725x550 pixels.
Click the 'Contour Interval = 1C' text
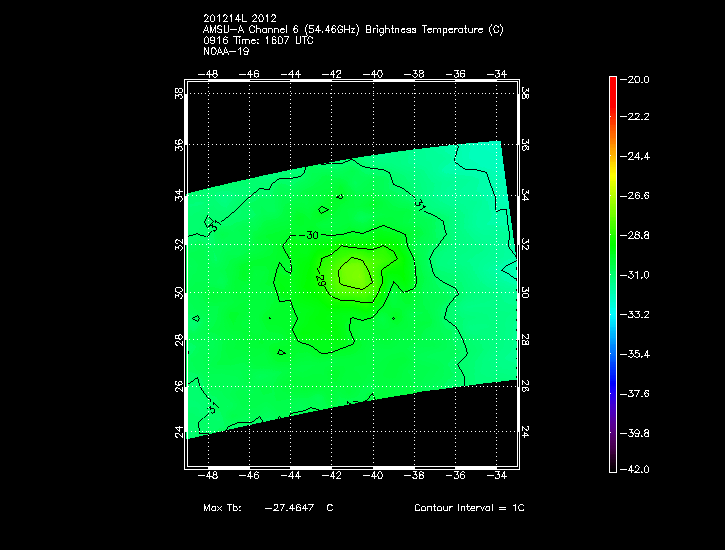click(469, 508)
